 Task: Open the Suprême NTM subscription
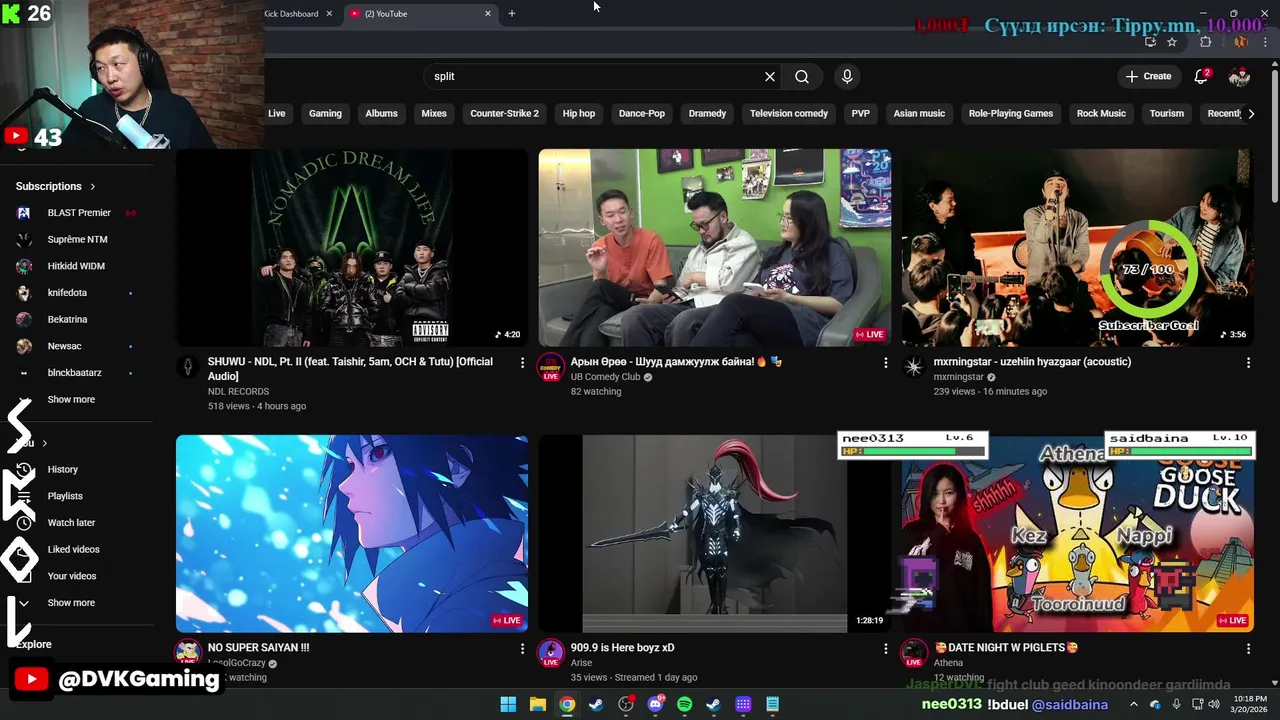tap(77, 240)
